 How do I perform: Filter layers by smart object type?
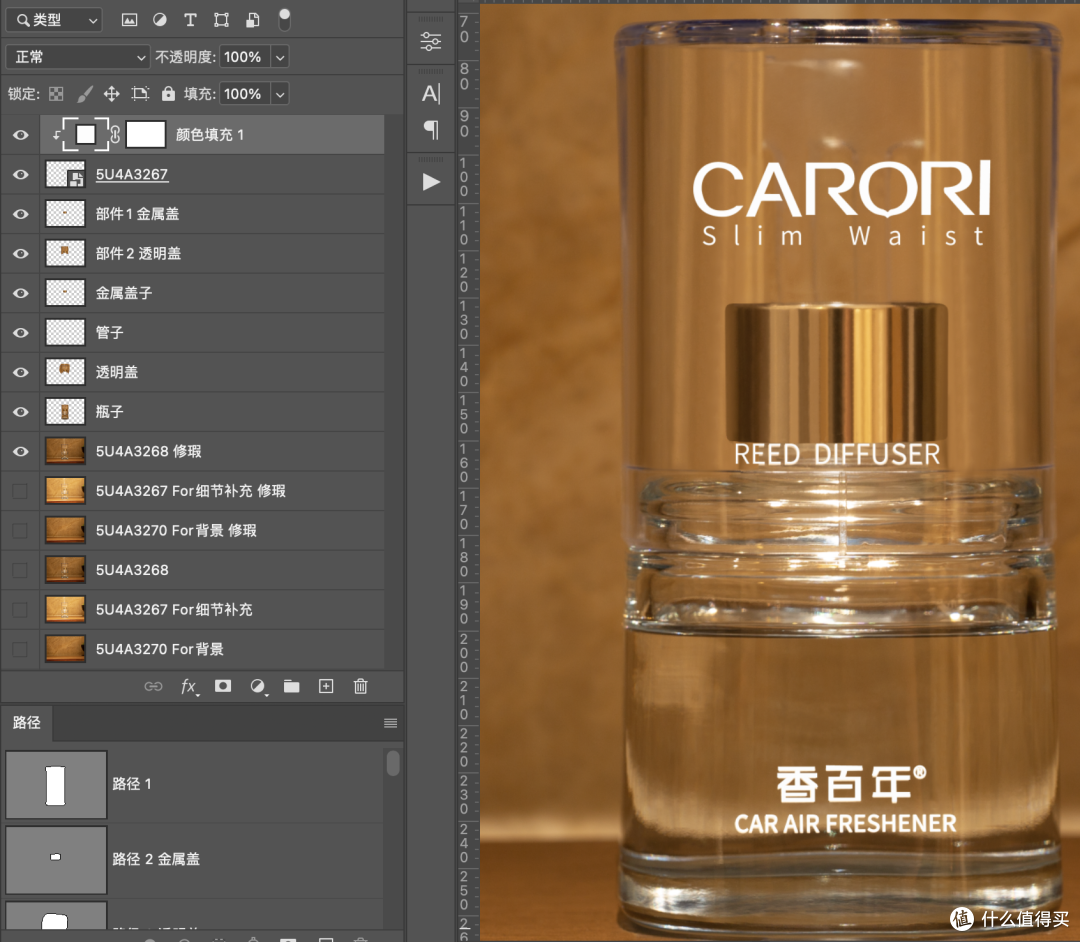click(253, 20)
